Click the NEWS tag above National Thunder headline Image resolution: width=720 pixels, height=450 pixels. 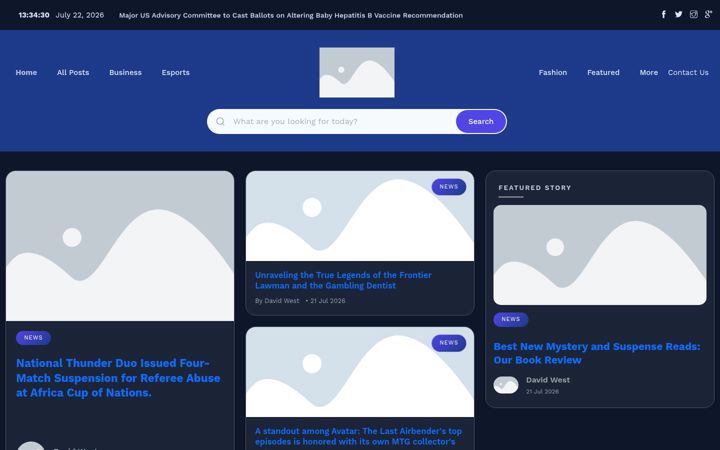(x=33, y=338)
